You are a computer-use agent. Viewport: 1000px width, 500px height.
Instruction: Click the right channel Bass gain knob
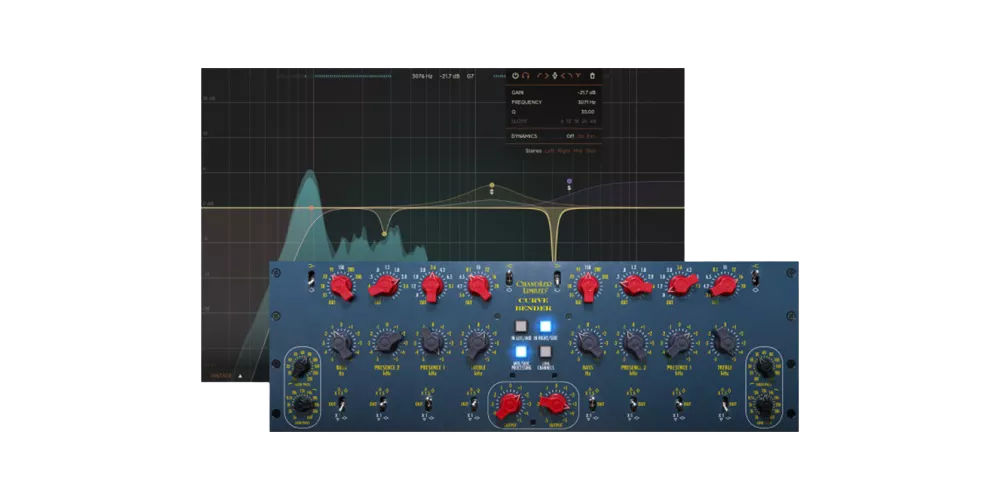click(x=589, y=344)
